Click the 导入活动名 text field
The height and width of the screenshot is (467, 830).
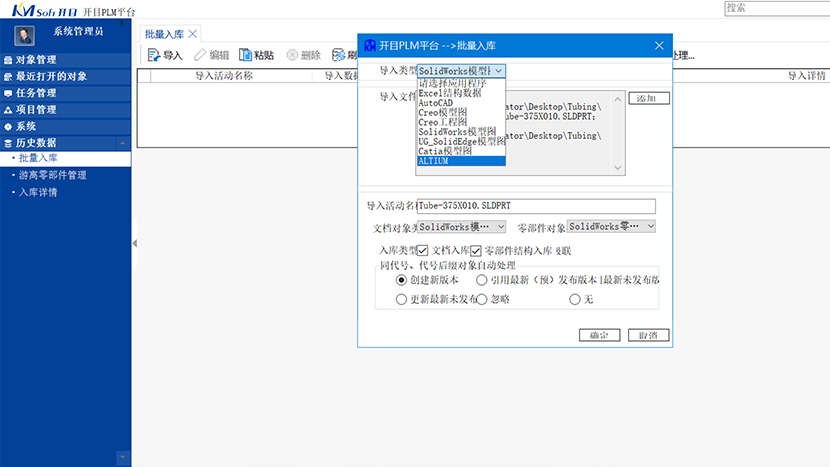pos(535,206)
